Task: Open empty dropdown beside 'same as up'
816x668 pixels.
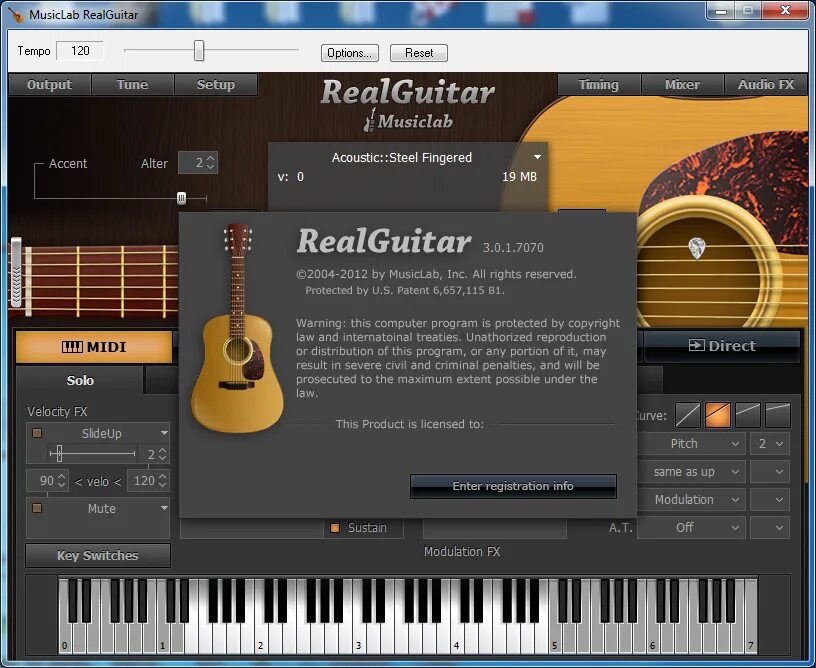Action: [770, 472]
